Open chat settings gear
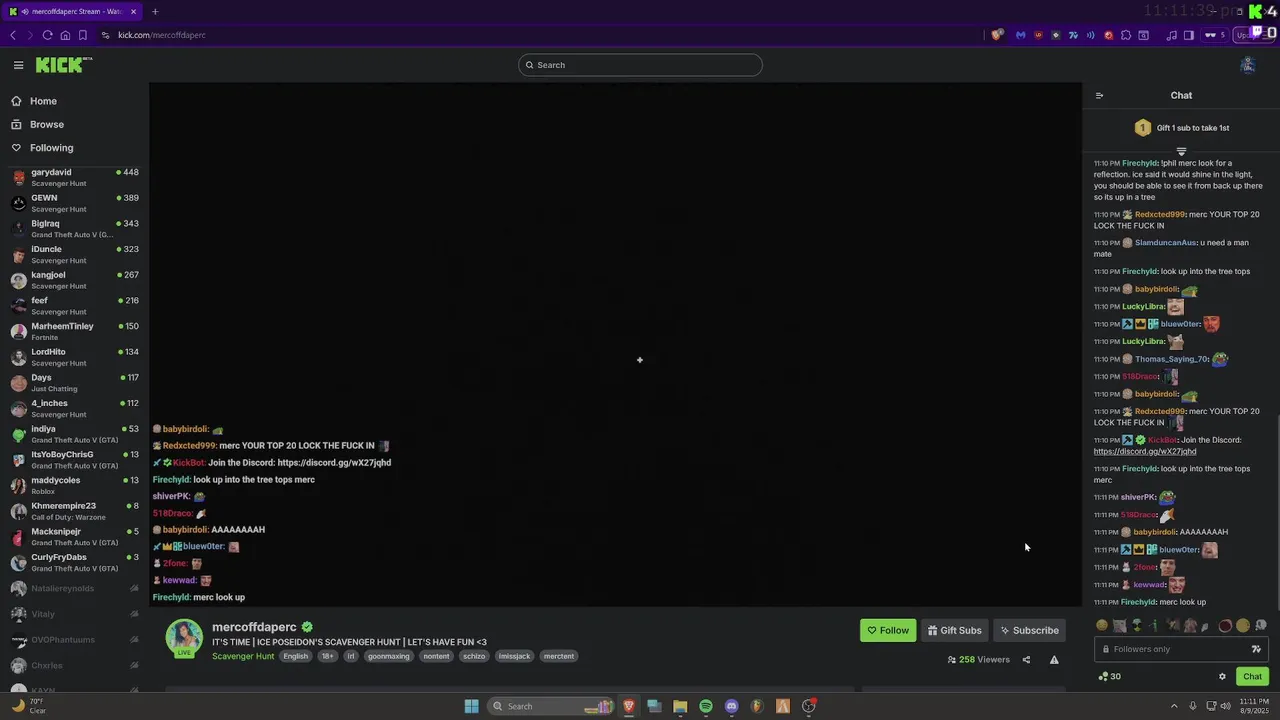The height and width of the screenshot is (720, 1280). tap(1222, 677)
